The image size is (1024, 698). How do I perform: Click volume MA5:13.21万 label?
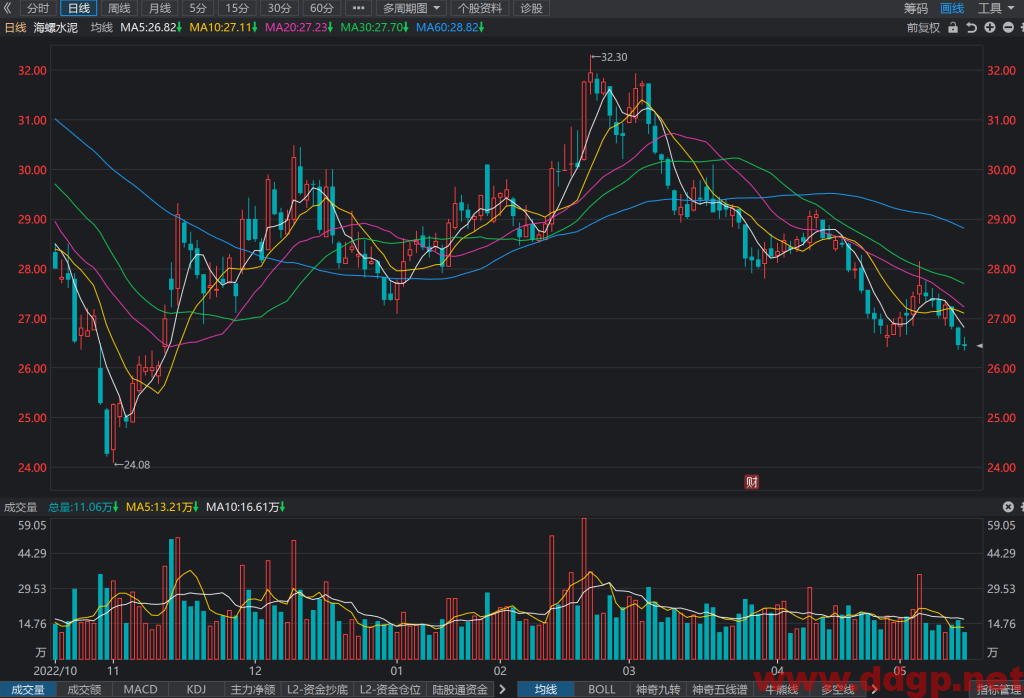click(162, 507)
